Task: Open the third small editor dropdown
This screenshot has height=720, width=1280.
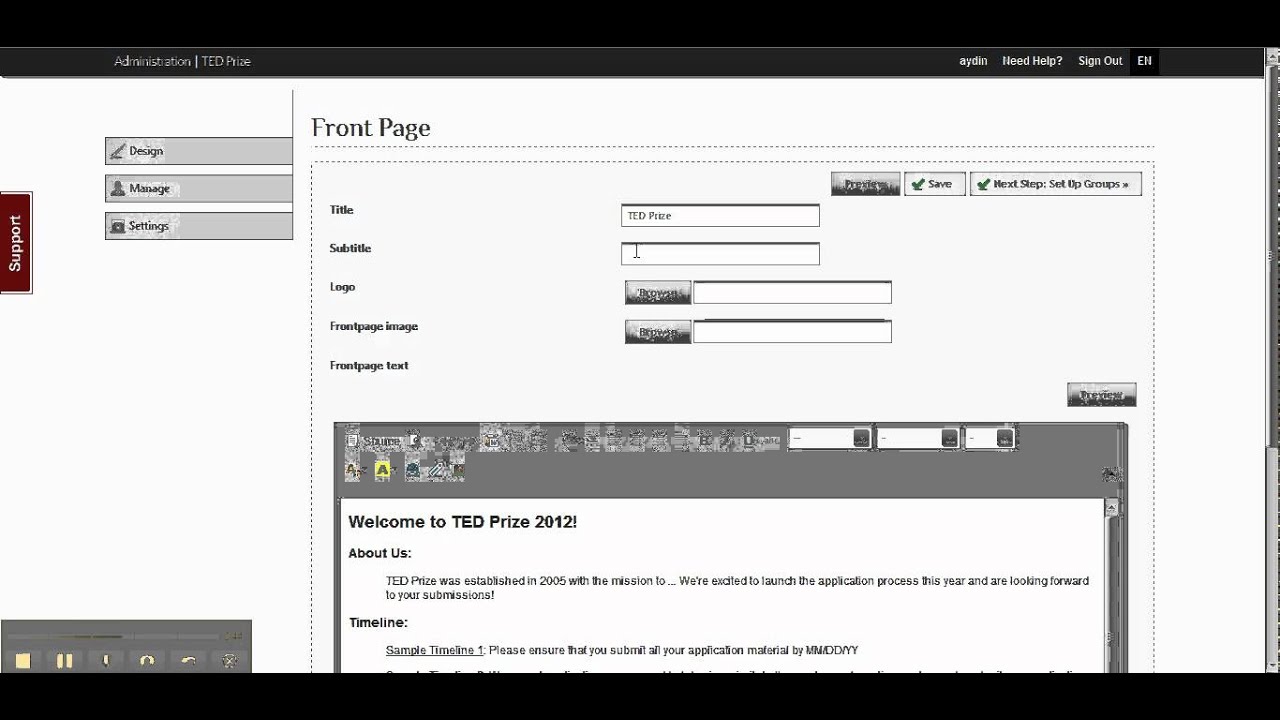Action: pyautogui.click(x=990, y=438)
